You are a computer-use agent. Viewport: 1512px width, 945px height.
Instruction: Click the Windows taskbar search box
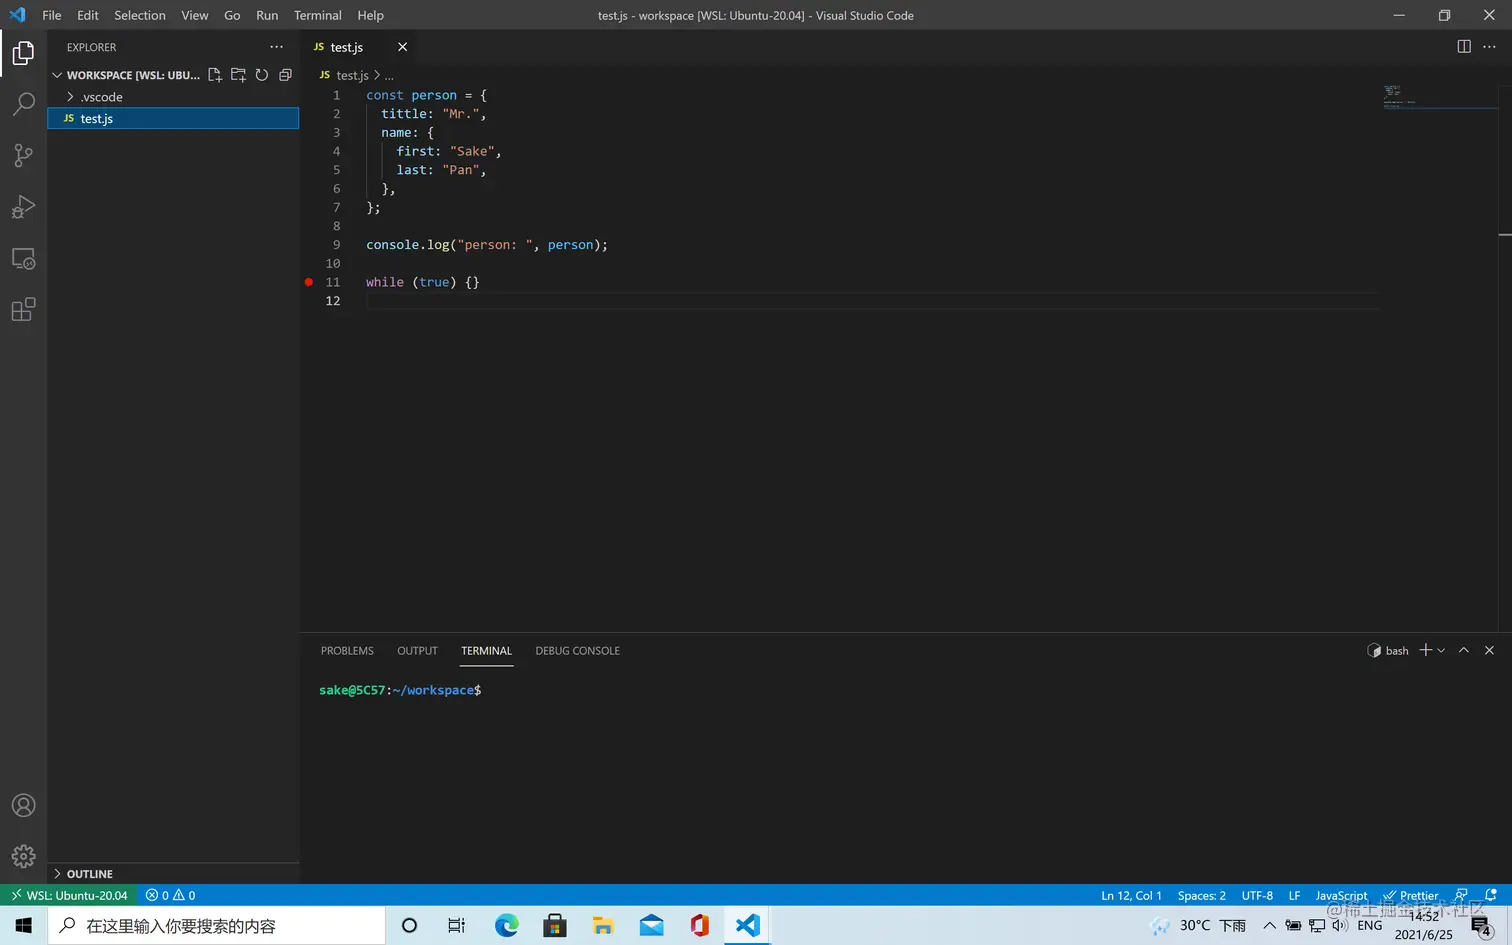(x=217, y=926)
